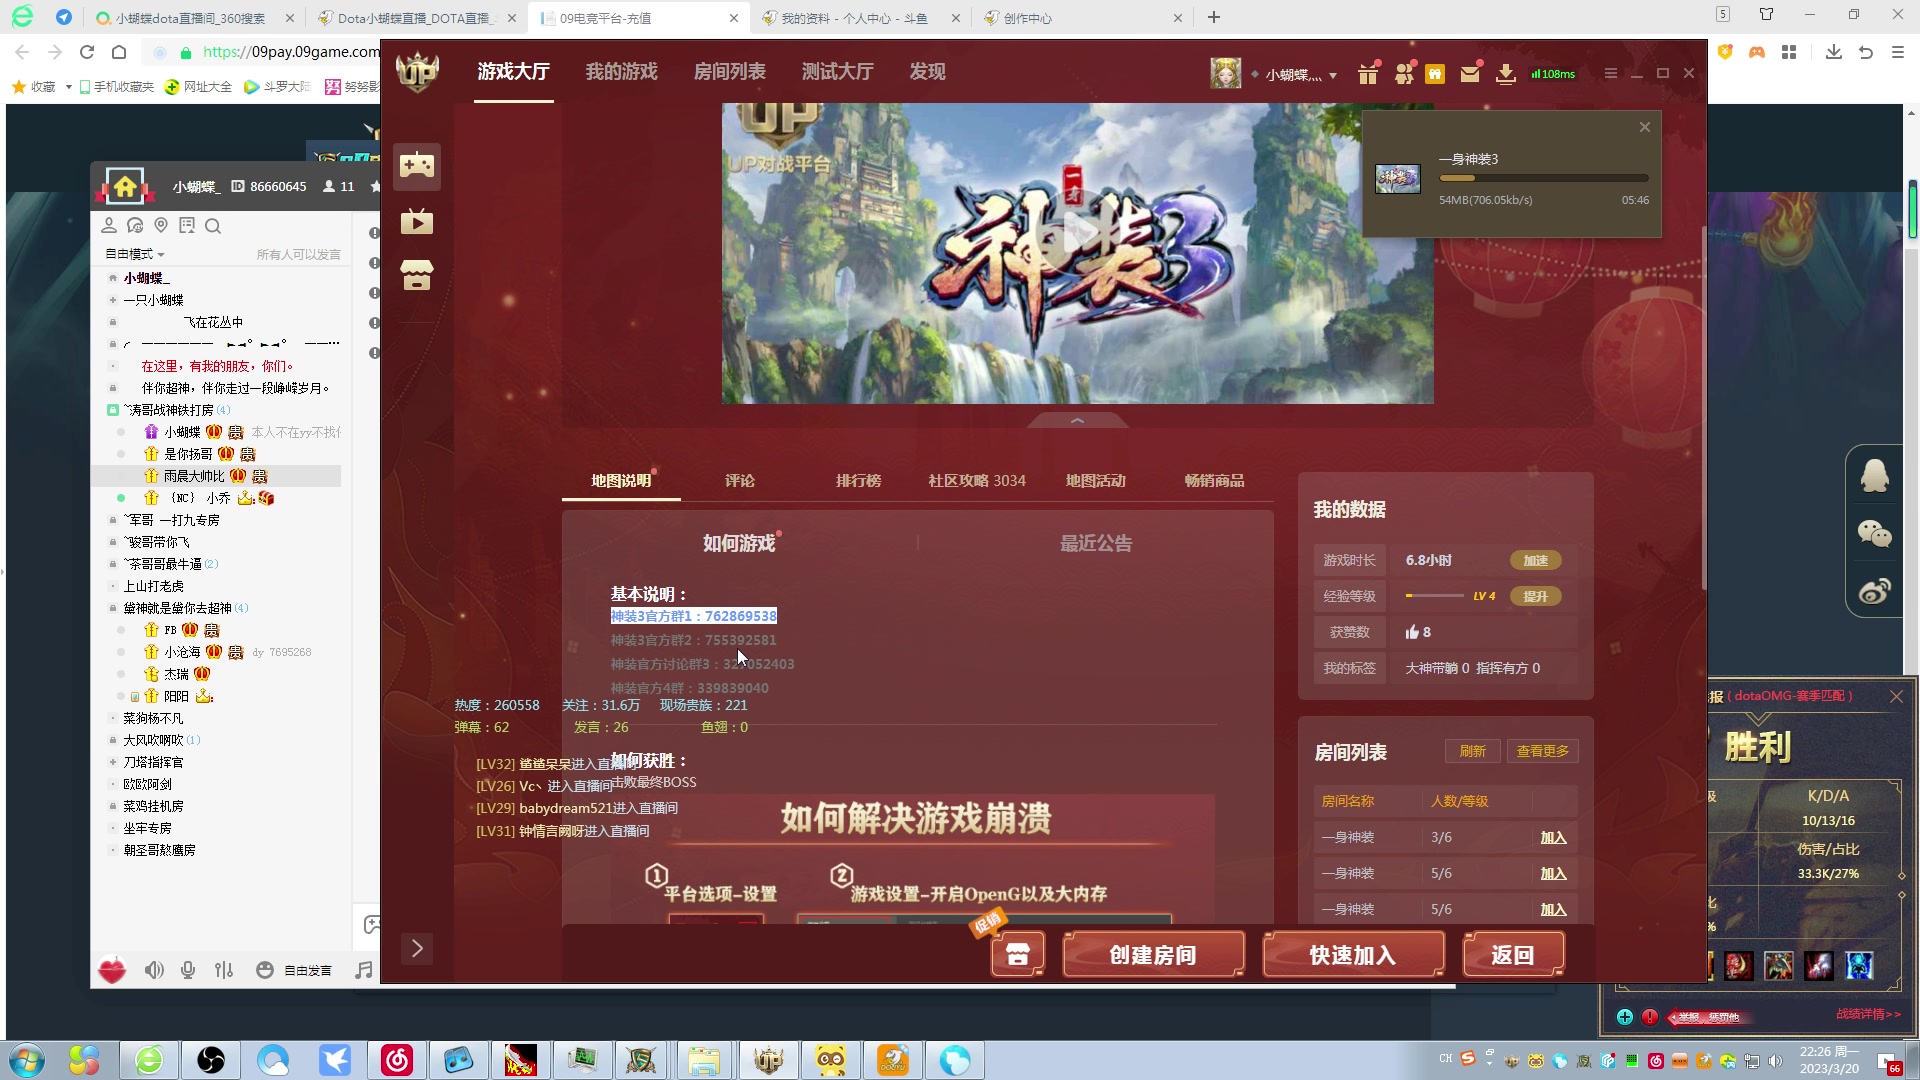1920x1080 pixels.
Task: Open the gift box icon in UP header
Action: (x=1368, y=73)
